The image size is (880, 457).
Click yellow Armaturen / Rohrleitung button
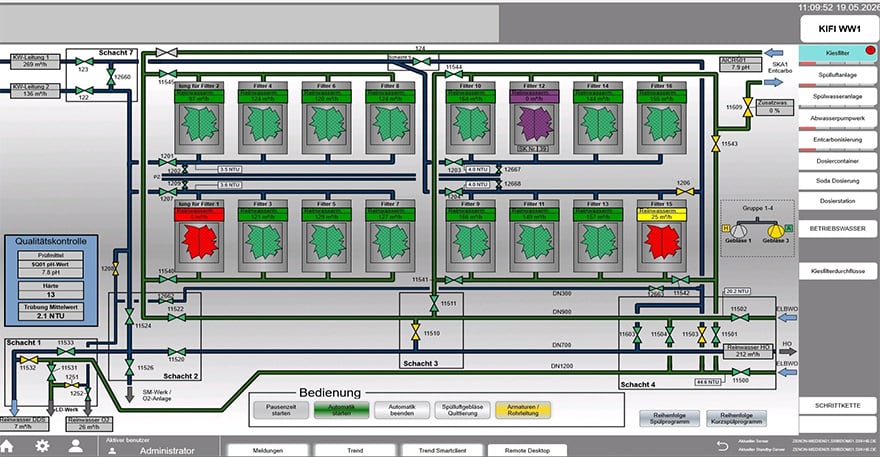click(523, 410)
